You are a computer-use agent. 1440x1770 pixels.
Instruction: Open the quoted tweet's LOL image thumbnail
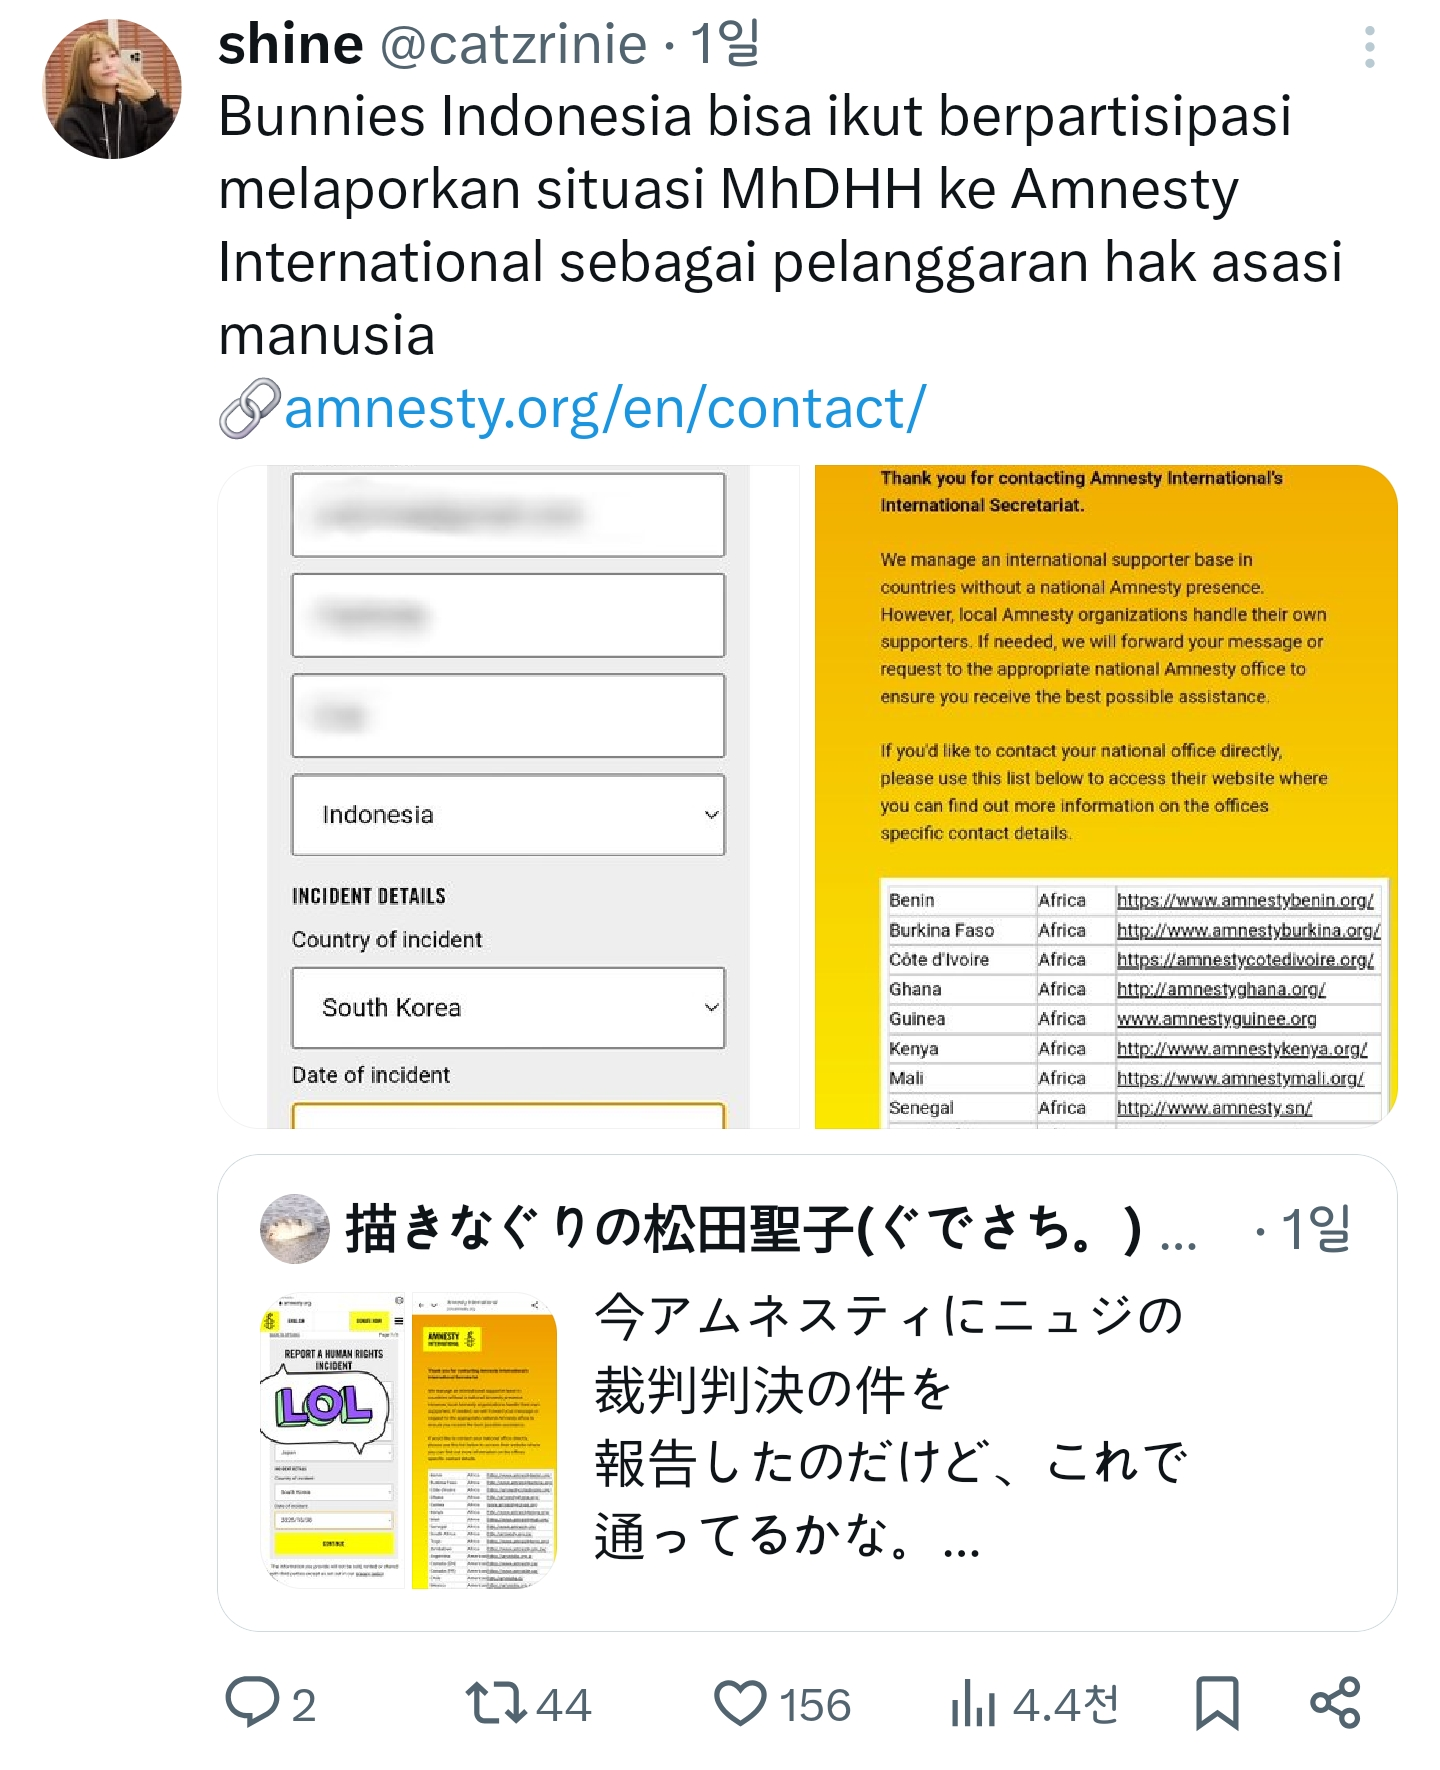pyautogui.click(x=333, y=1440)
